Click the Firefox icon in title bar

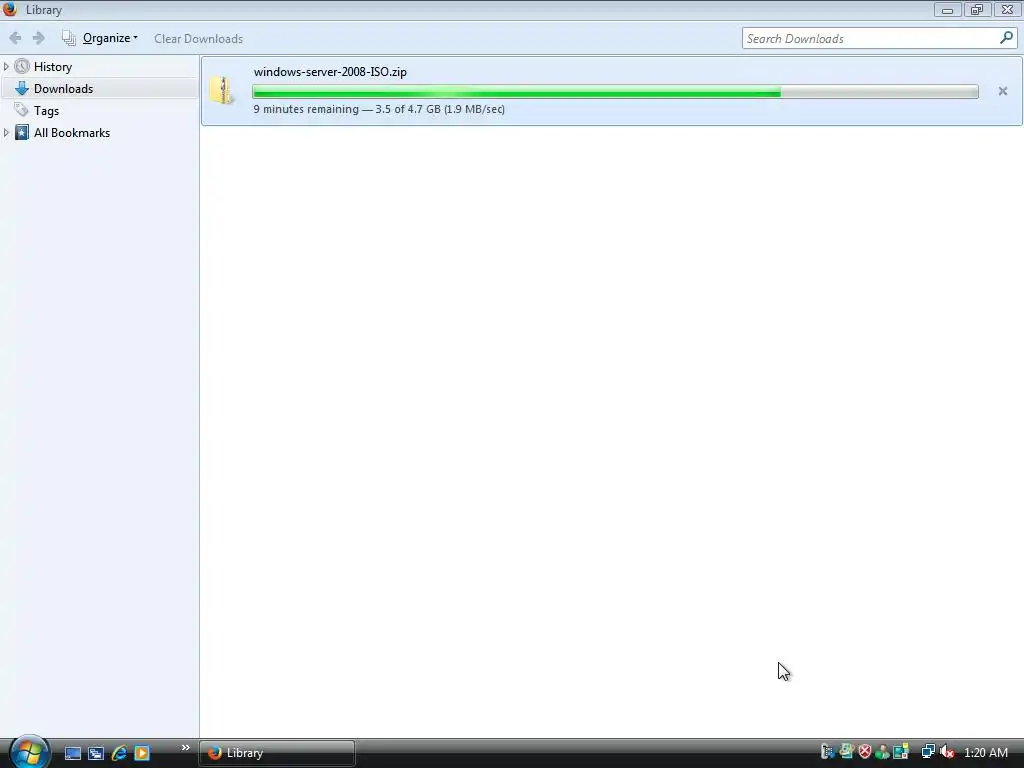[x=10, y=9]
